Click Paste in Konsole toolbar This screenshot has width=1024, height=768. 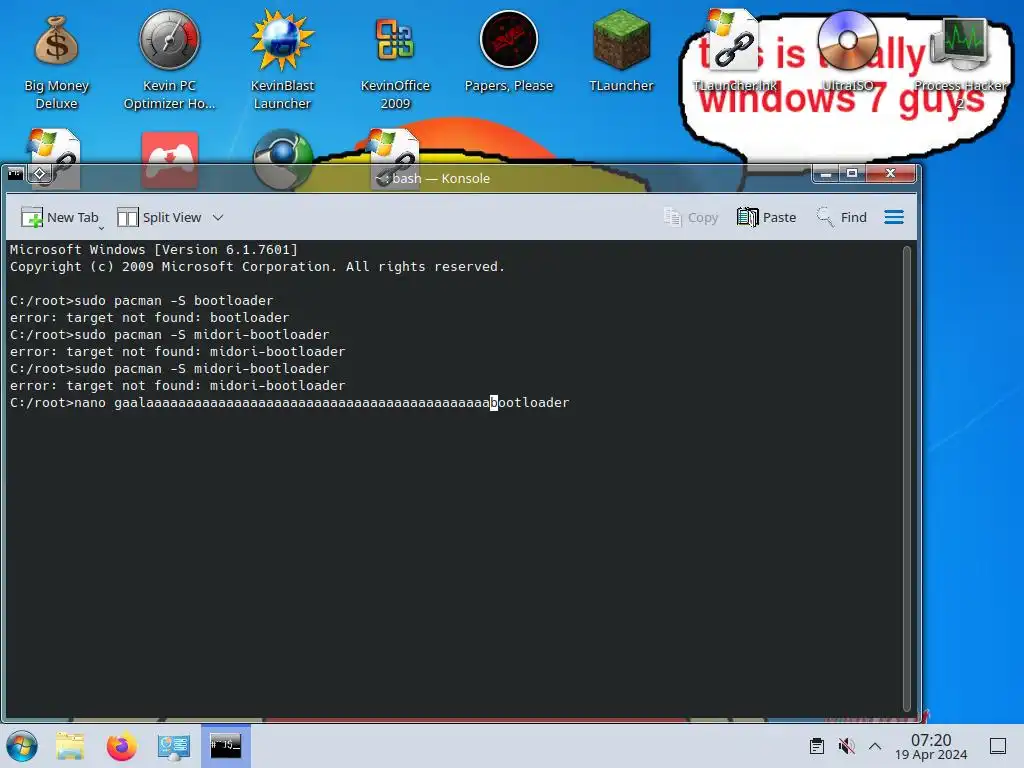[766, 217]
